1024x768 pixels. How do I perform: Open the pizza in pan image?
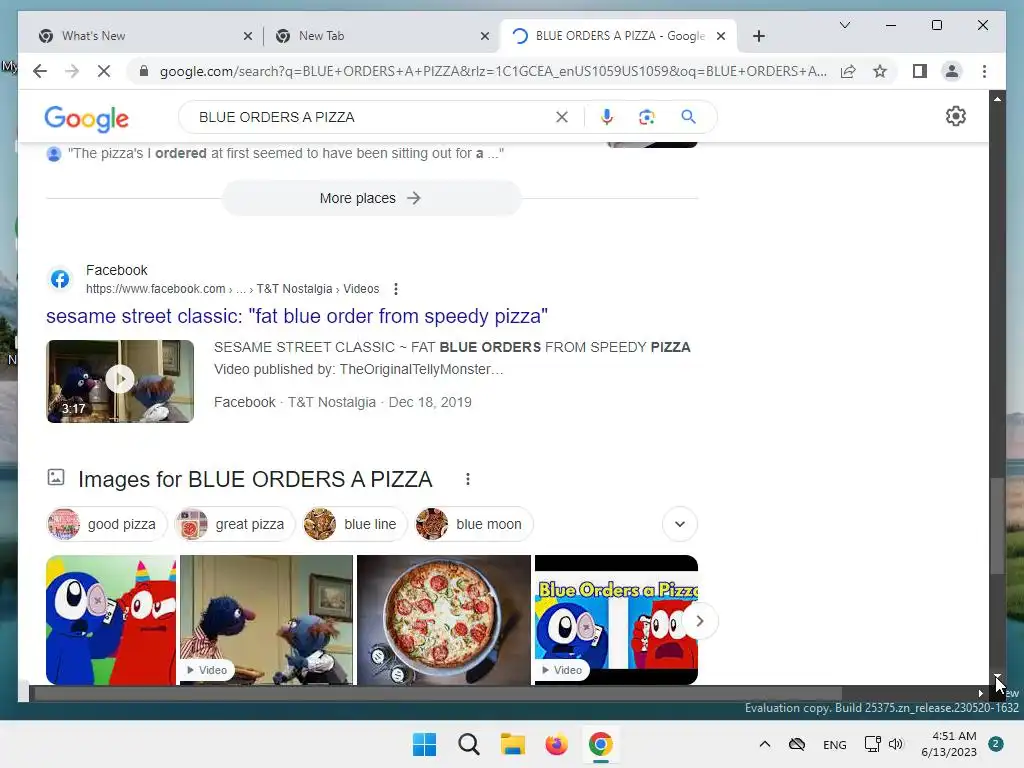pyautogui.click(x=444, y=620)
